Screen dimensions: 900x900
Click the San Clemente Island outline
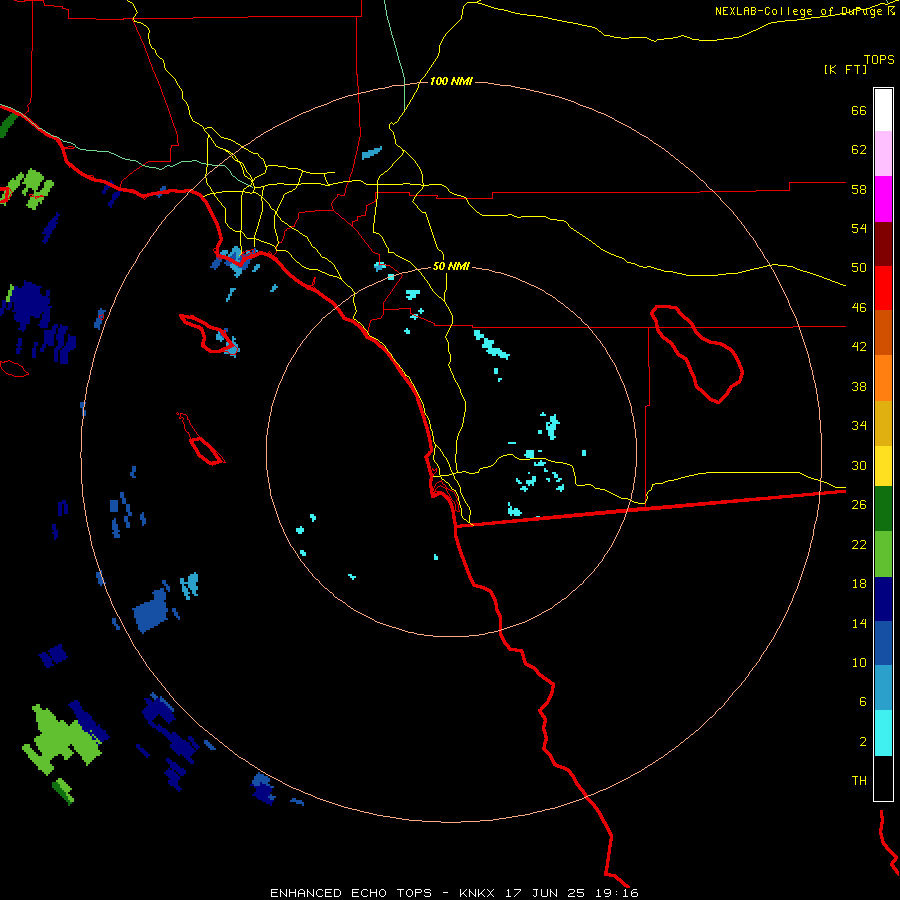(x=201, y=439)
